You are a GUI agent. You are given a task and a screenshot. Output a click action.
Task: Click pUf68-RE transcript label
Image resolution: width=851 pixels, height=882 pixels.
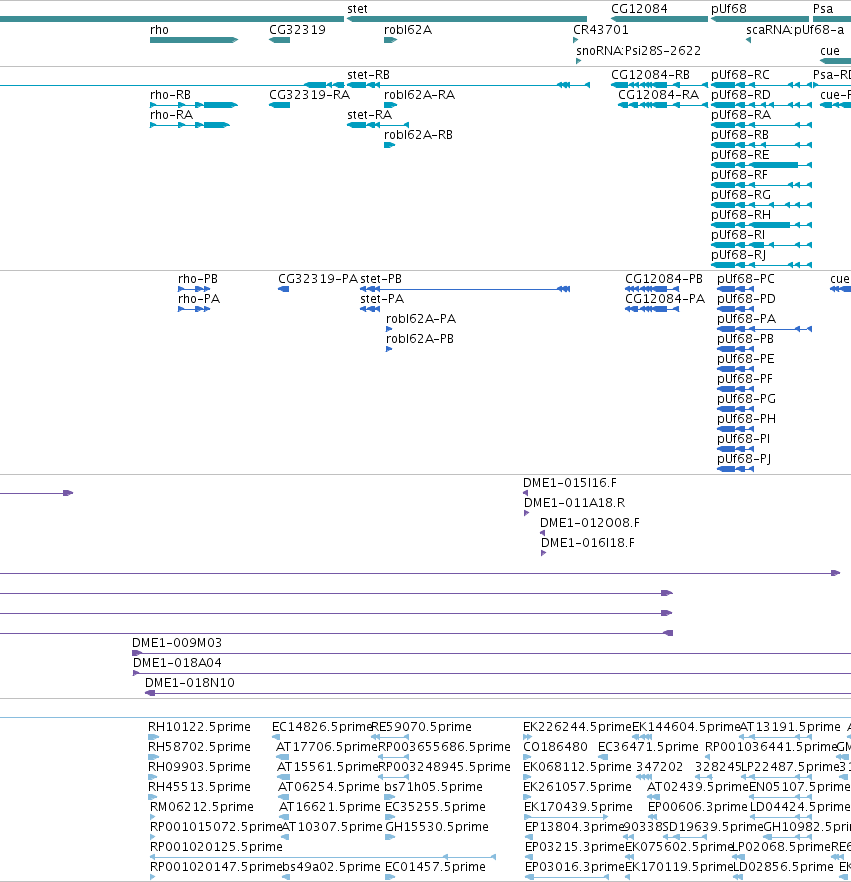pyautogui.click(x=740, y=155)
